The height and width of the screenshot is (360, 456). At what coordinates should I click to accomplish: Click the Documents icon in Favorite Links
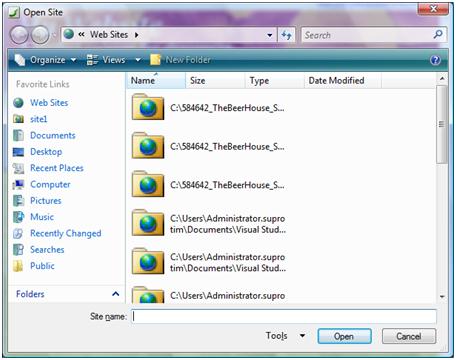(18, 135)
